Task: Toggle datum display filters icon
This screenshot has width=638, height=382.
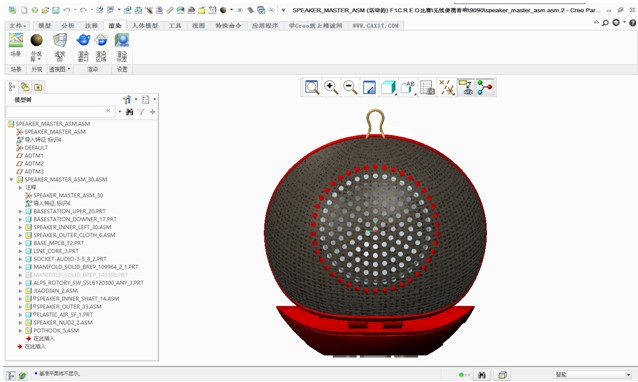Action: click(446, 87)
